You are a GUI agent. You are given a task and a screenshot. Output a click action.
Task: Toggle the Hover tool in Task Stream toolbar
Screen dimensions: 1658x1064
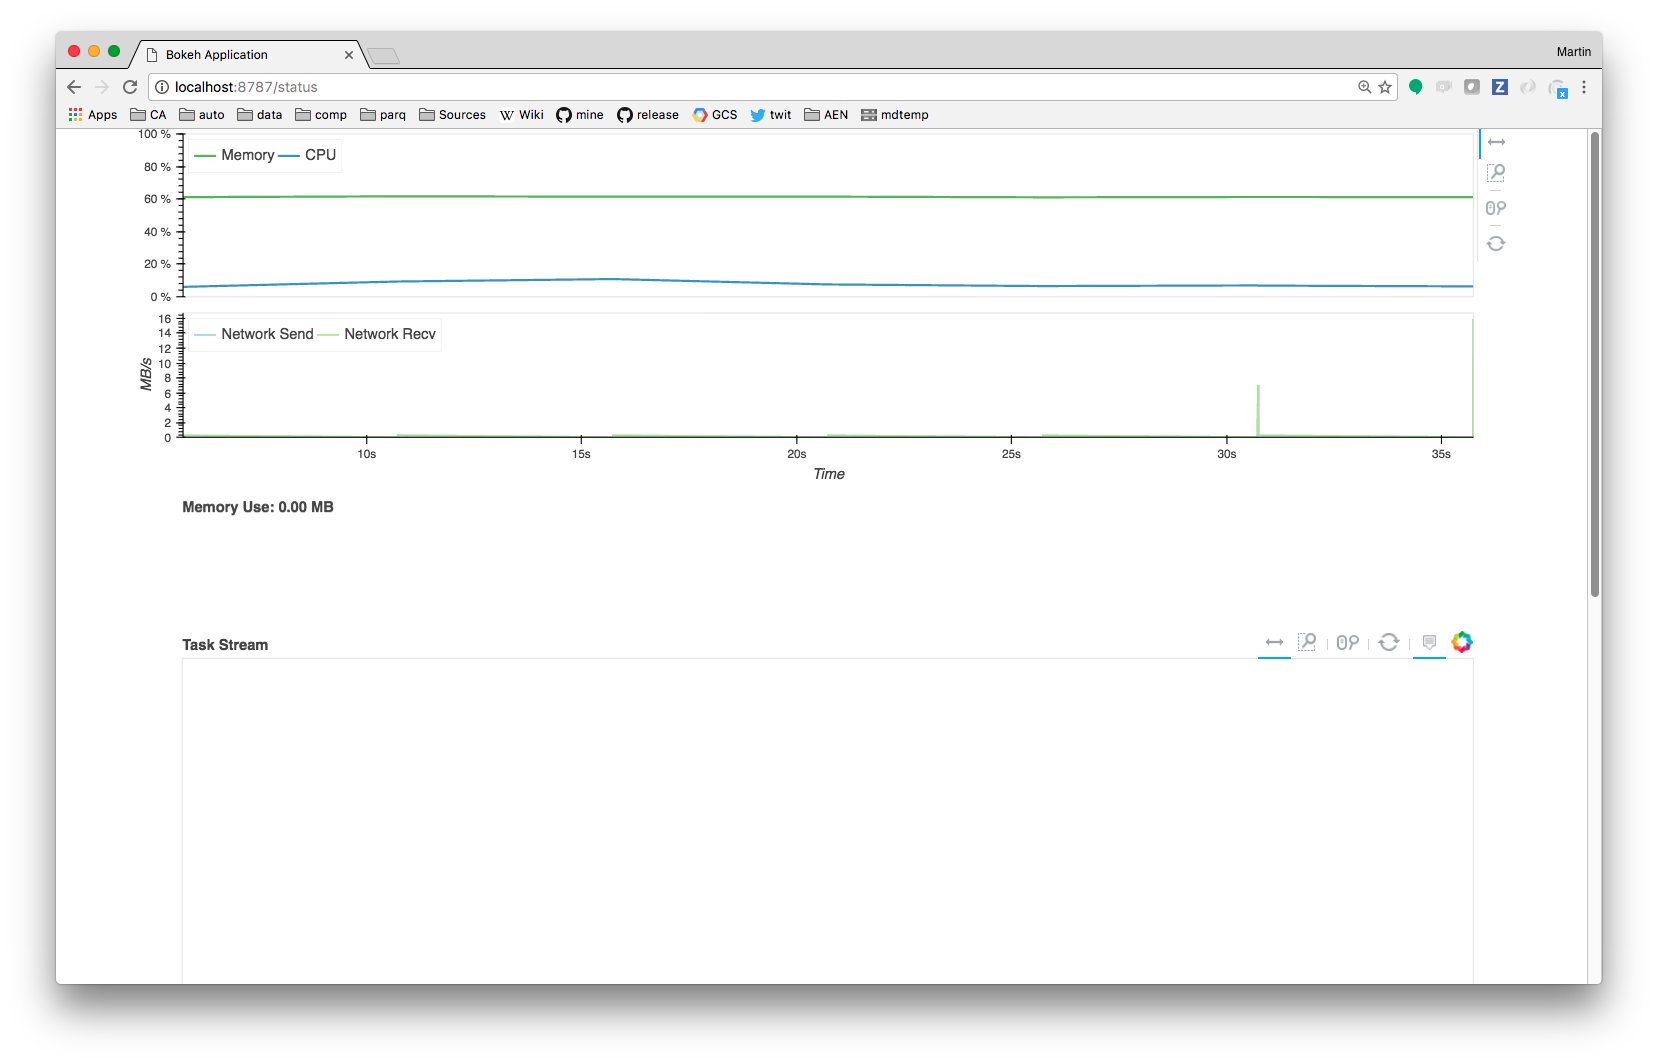(x=1429, y=642)
